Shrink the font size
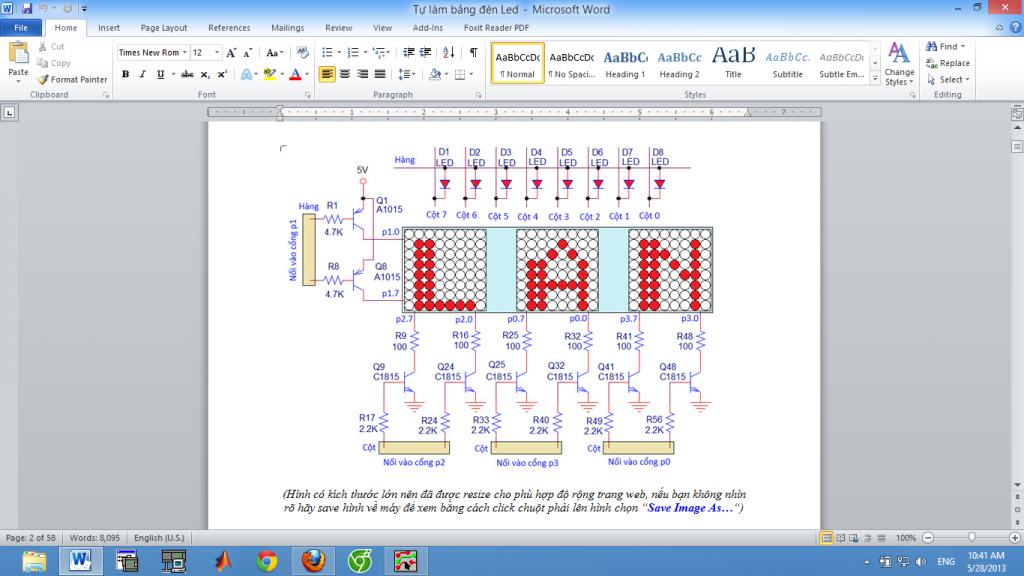This screenshot has width=1024, height=576. tap(248, 53)
